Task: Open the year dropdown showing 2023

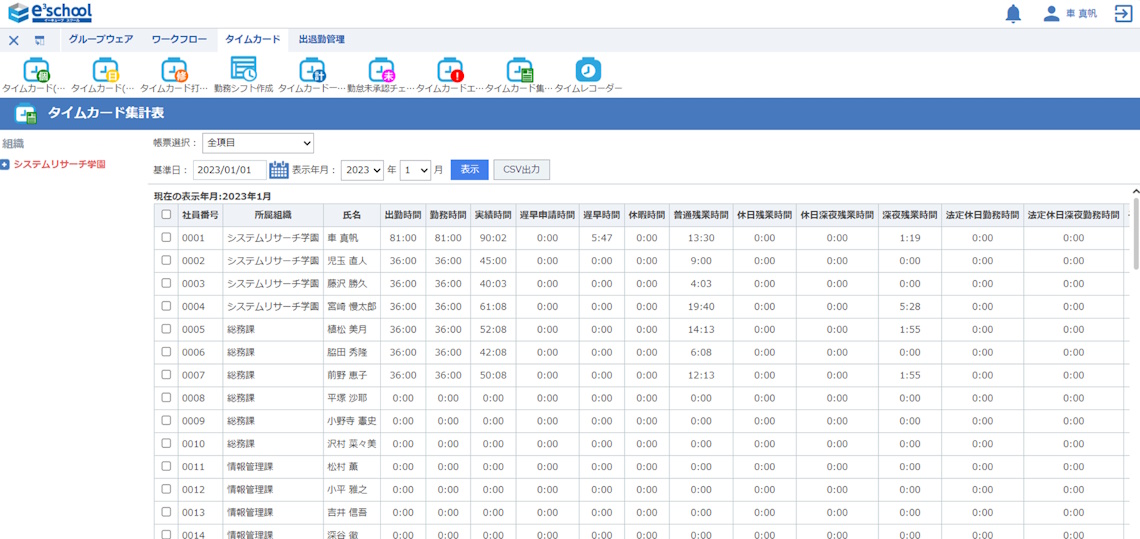Action: (x=362, y=170)
